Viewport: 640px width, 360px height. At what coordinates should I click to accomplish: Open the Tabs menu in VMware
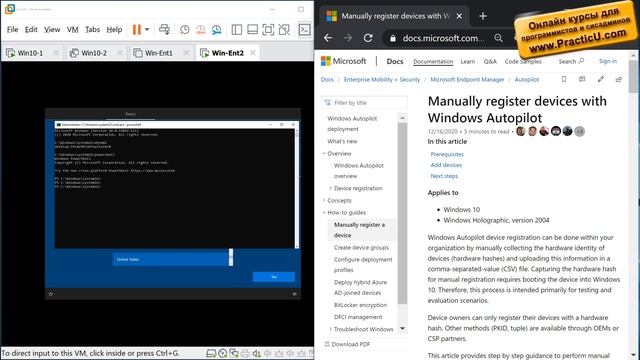pyautogui.click(x=92, y=29)
